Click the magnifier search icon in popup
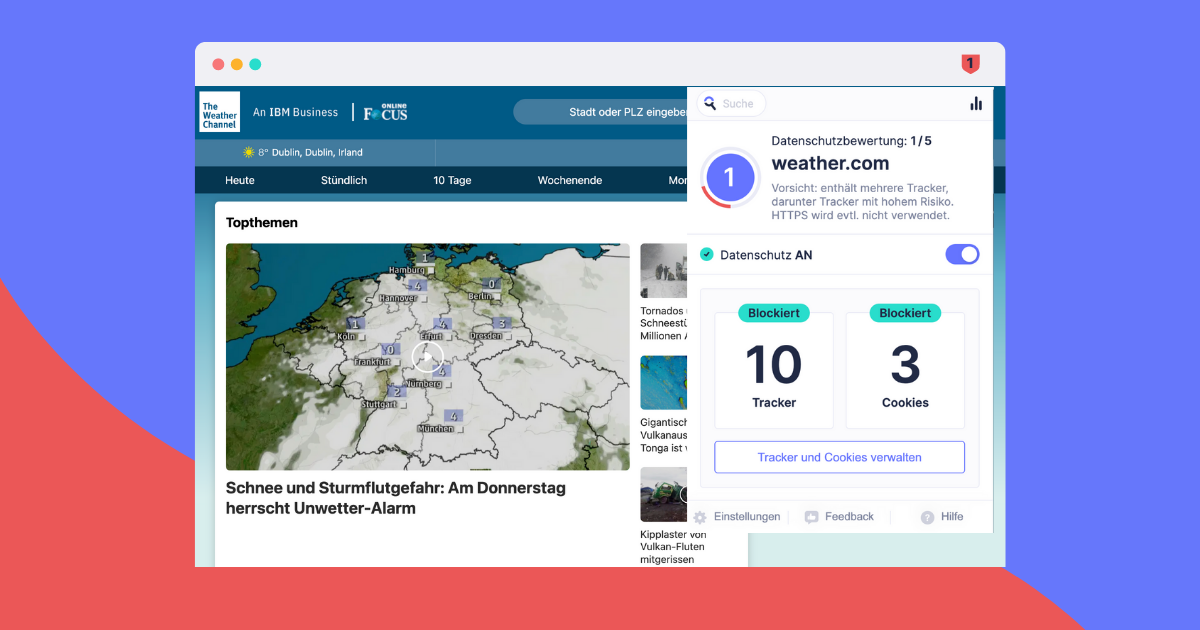 tap(710, 103)
